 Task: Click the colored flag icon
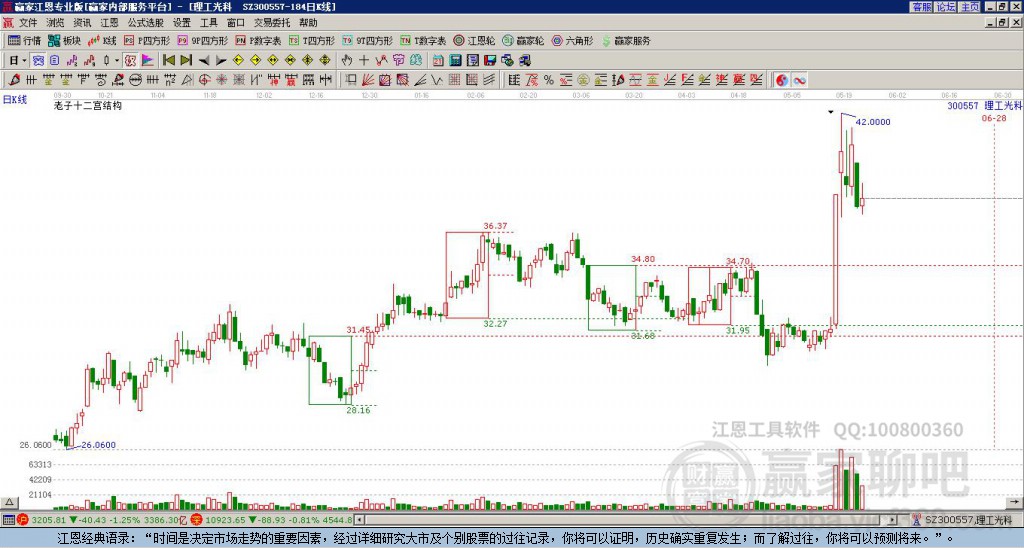148,61
